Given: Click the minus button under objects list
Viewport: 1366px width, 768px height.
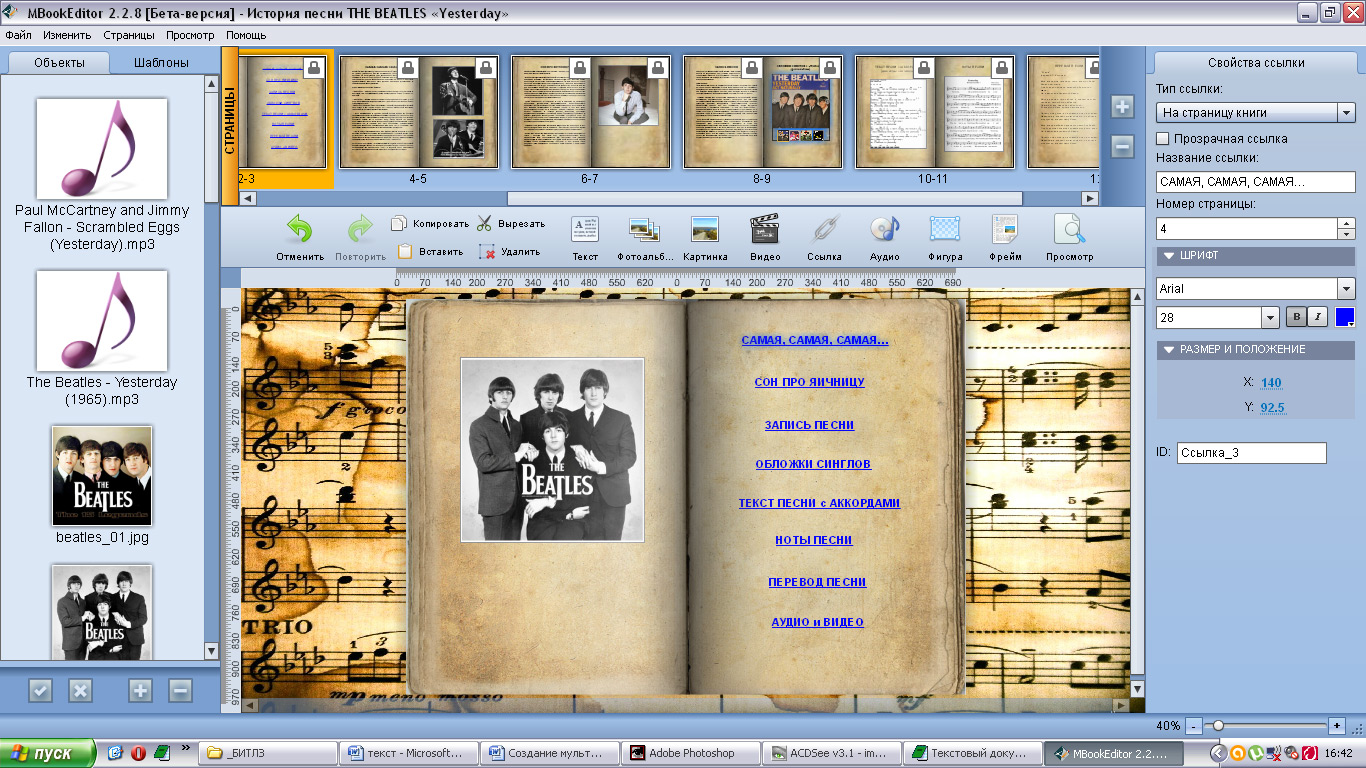Looking at the screenshot, I should (180, 690).
